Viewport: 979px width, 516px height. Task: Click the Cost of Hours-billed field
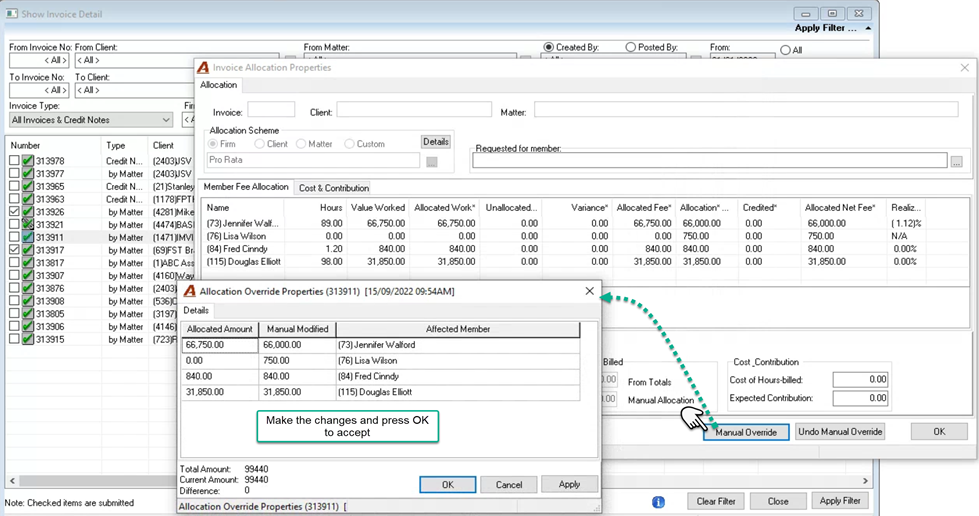(860, 379)
